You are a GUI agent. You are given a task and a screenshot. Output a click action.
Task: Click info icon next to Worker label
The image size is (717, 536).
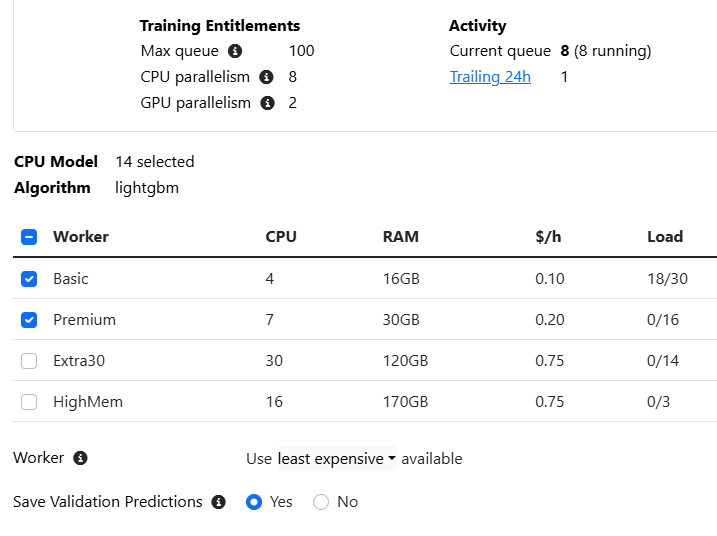pos(81,458)
